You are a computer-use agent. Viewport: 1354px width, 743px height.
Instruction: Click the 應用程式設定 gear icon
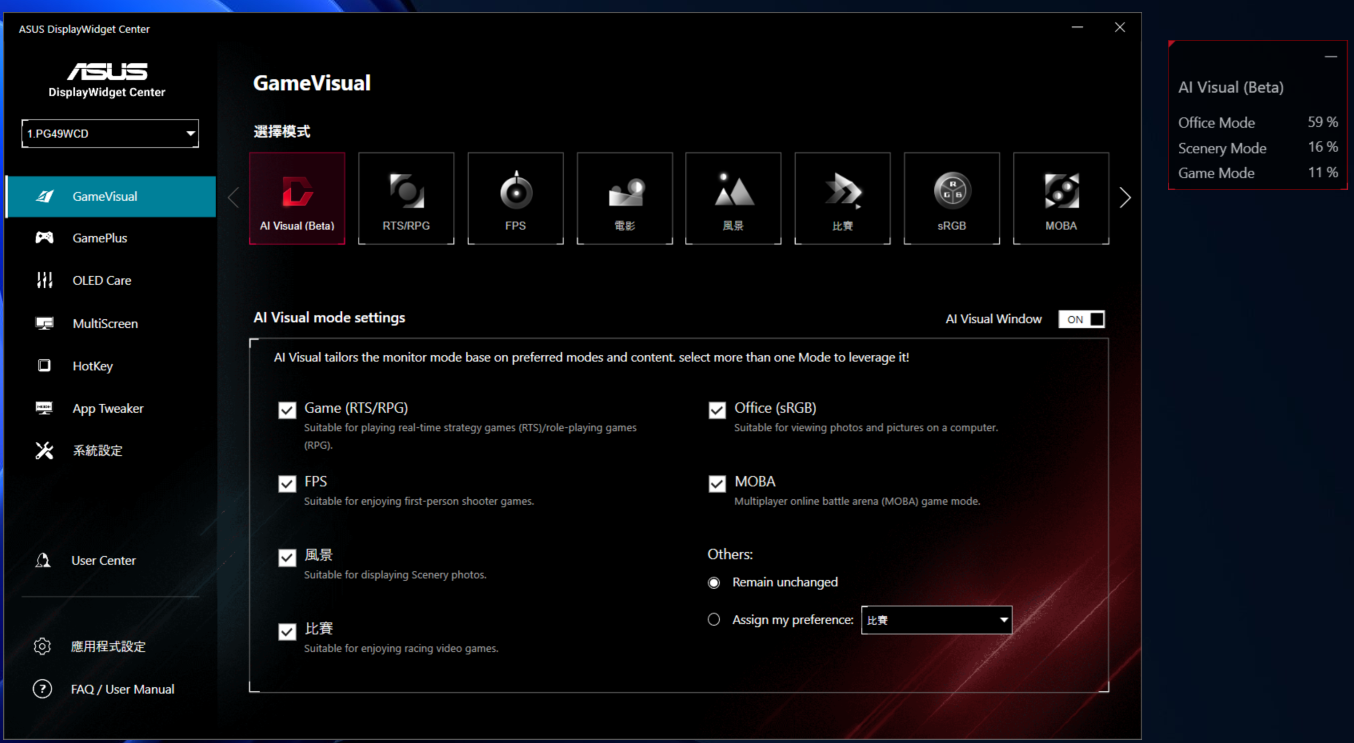coord(42,646)
